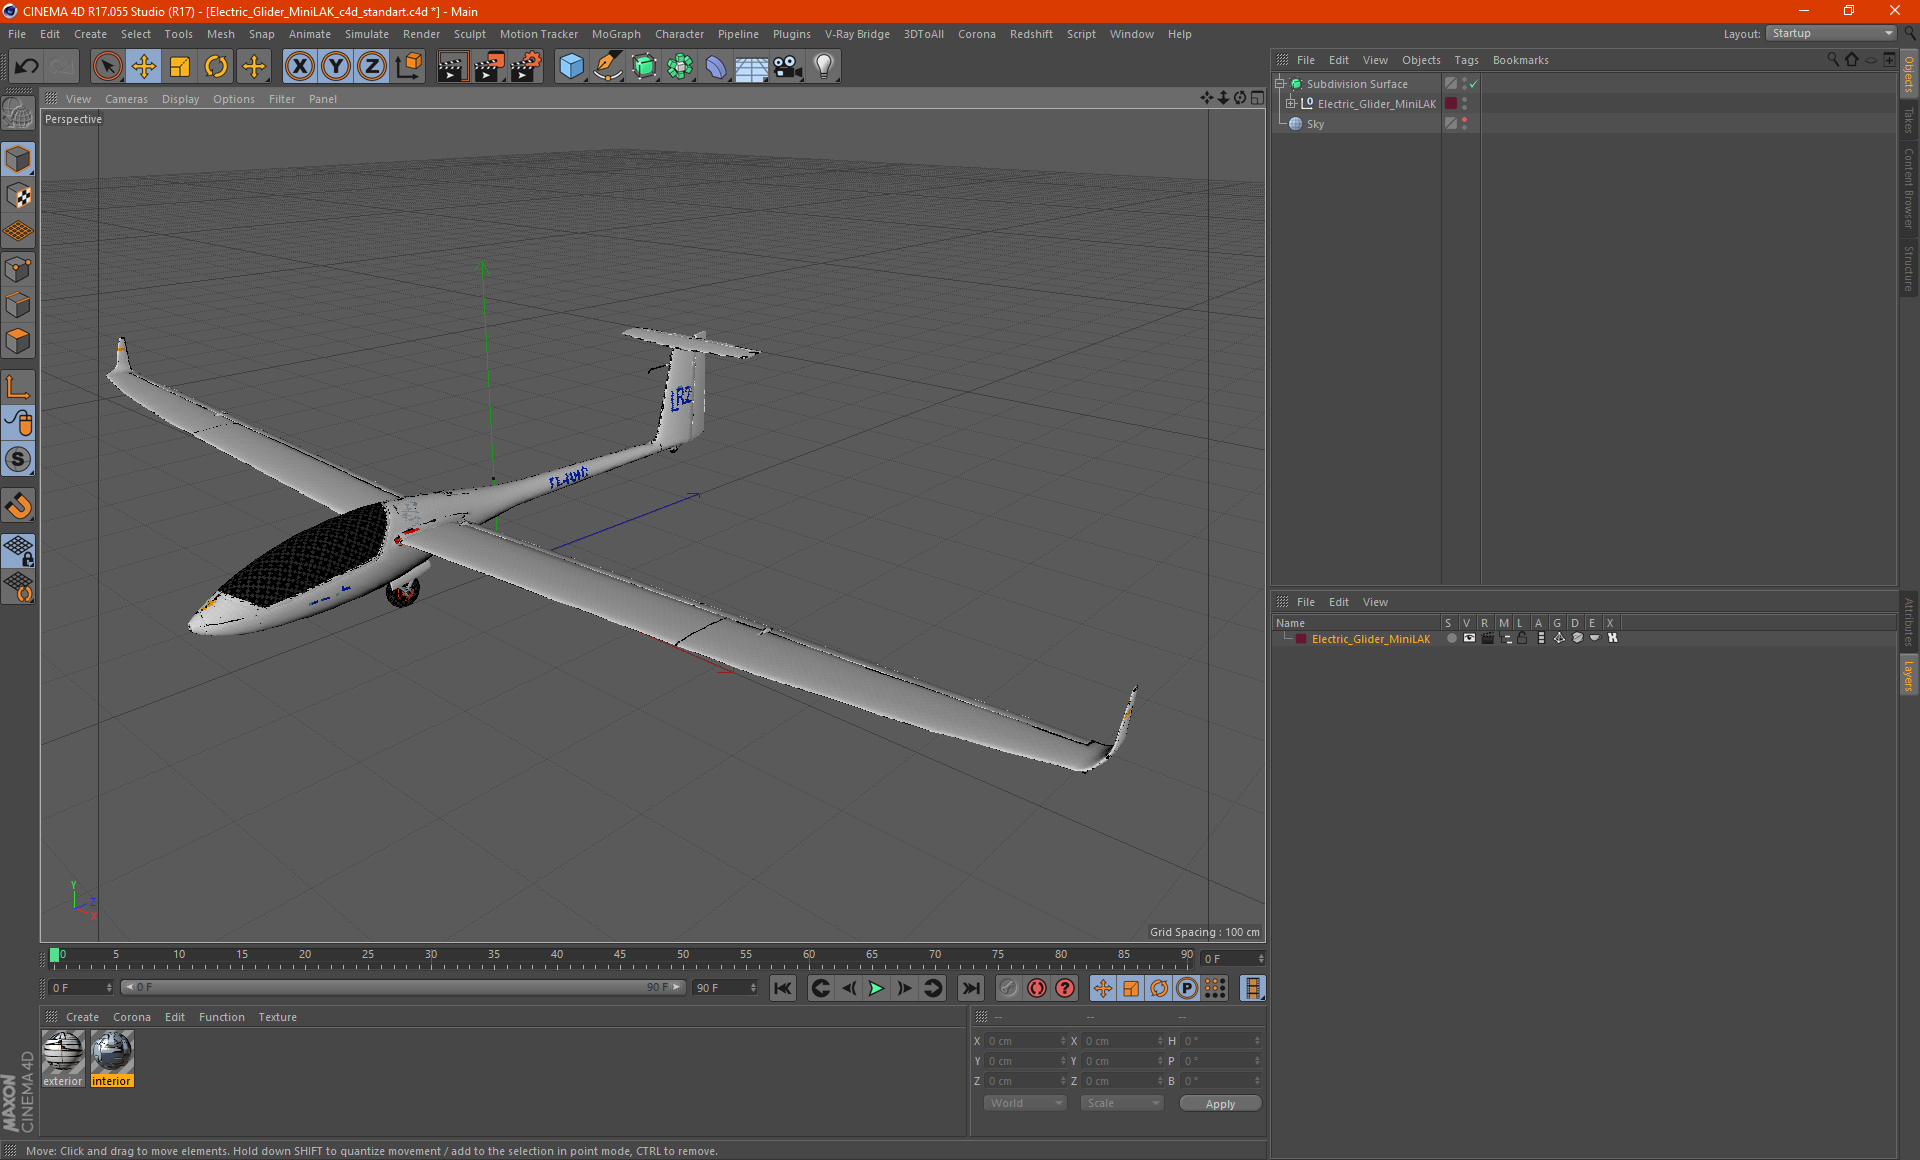Add a Floor environment object
1920x1160 pixels.
click(751, 67)
